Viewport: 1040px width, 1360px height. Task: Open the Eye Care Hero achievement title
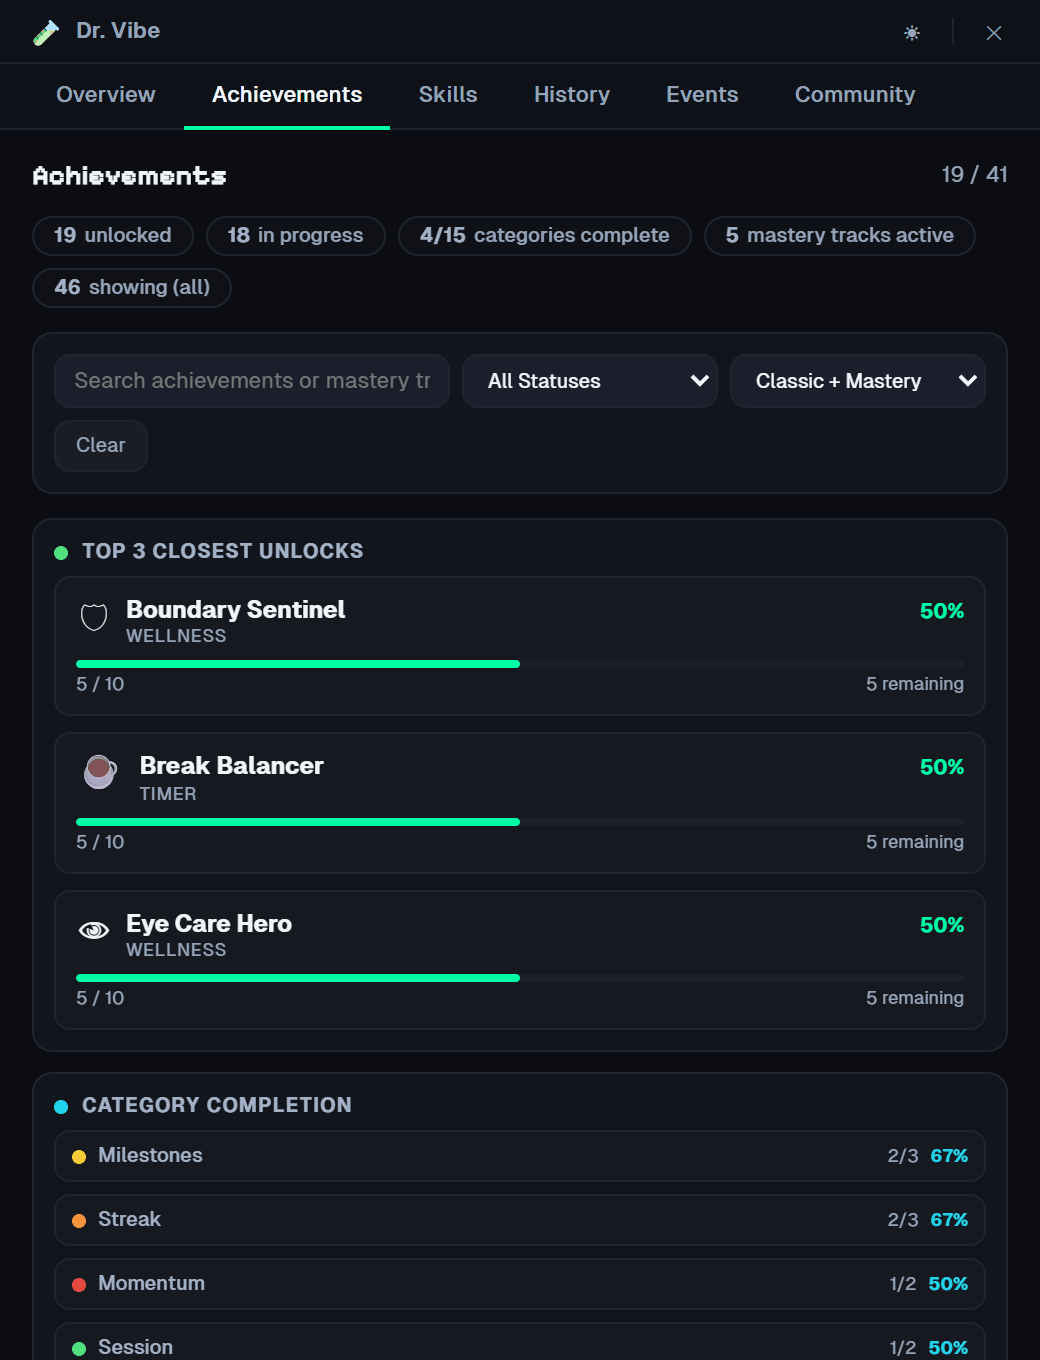pos(209,924)
